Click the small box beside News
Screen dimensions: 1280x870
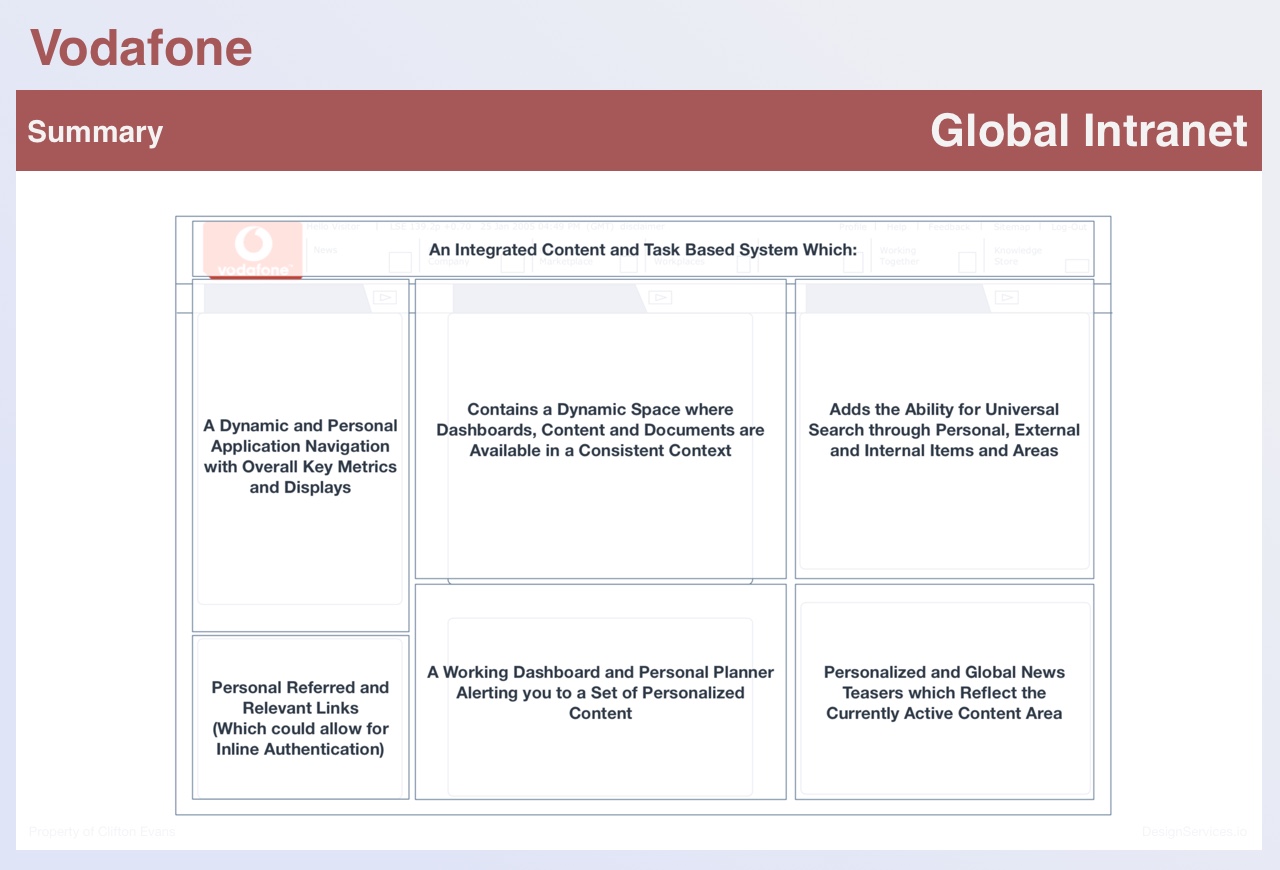coord(400,263)
